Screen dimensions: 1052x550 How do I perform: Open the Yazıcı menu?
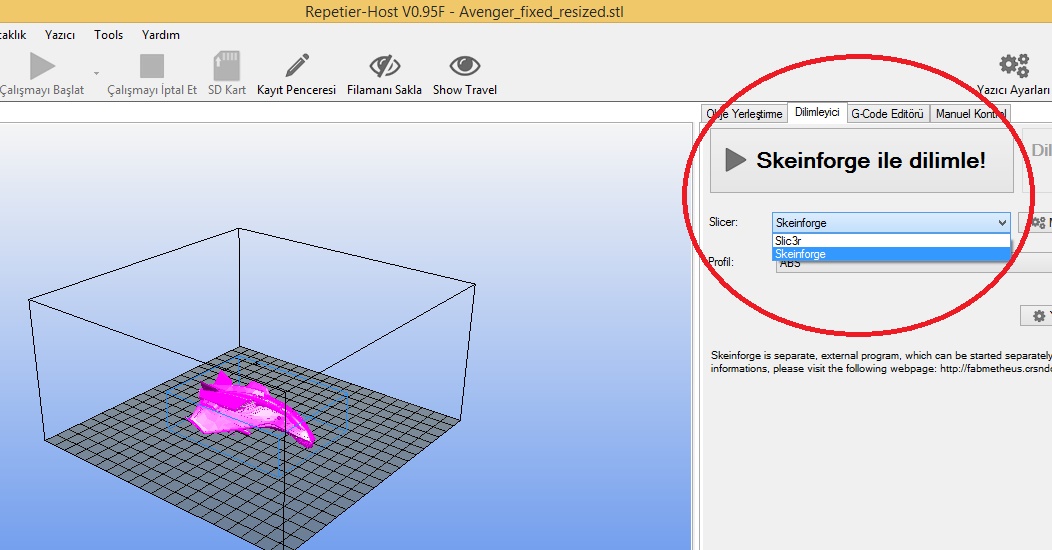(60, 35)
